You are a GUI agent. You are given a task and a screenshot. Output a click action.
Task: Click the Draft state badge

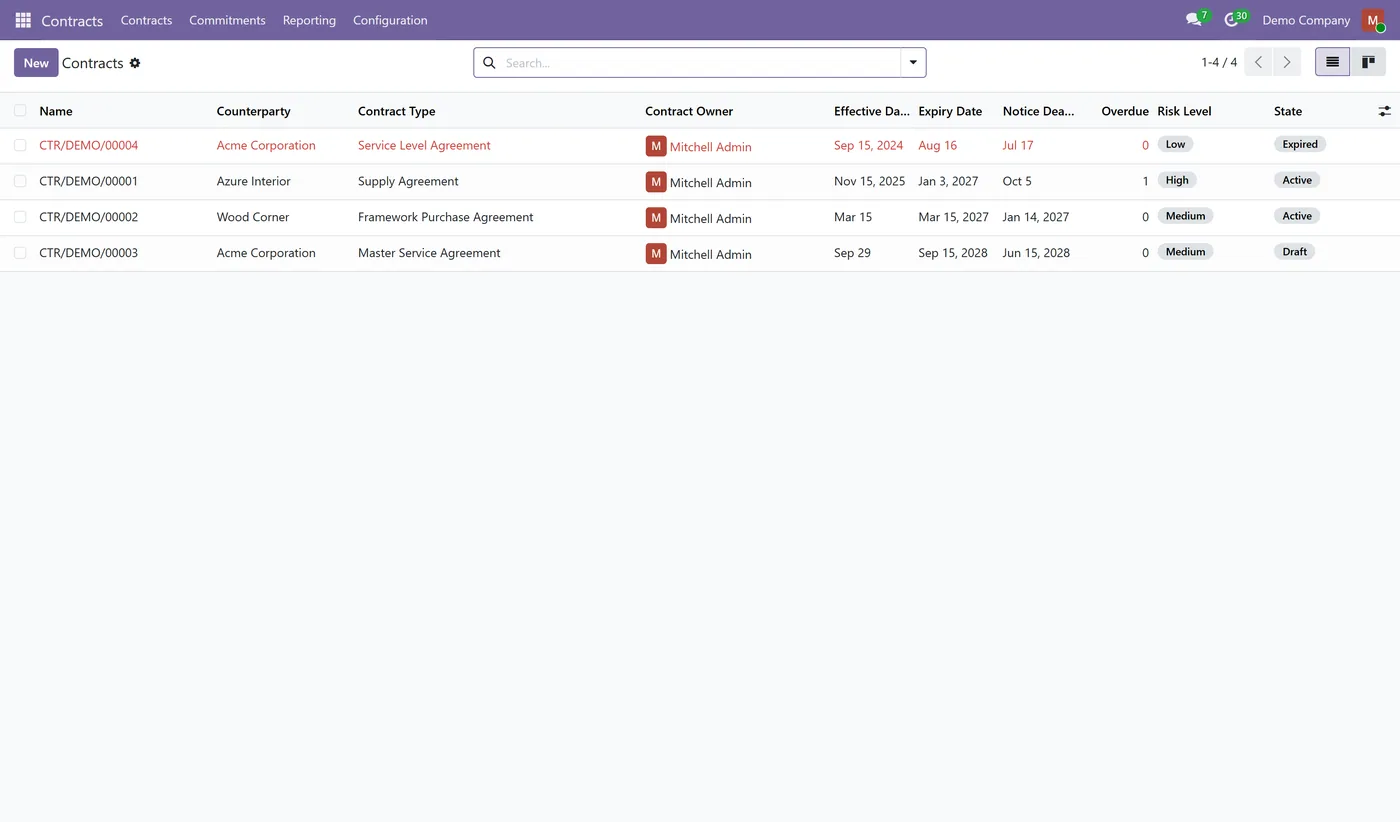pyautogui.click(x=1294, y=252)
